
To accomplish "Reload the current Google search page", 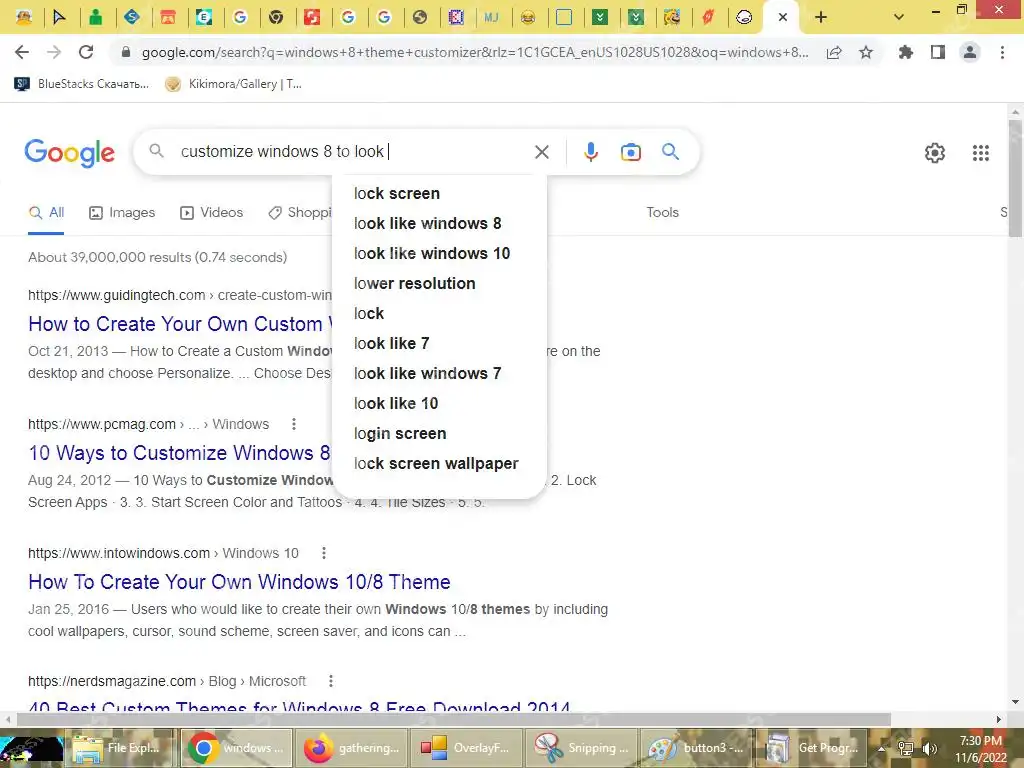I will (86, 52).
